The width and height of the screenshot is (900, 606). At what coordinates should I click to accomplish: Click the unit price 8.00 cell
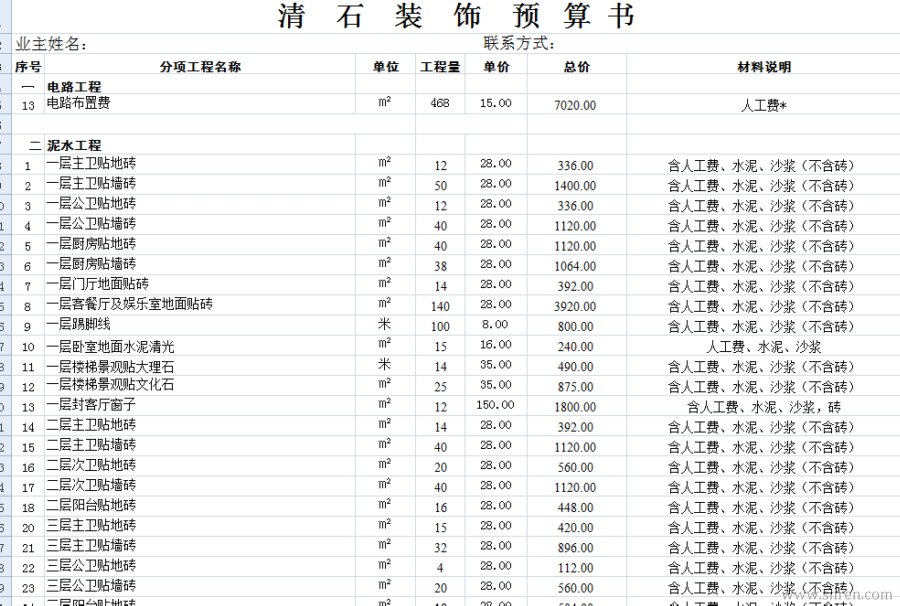[x=496, y=324]
